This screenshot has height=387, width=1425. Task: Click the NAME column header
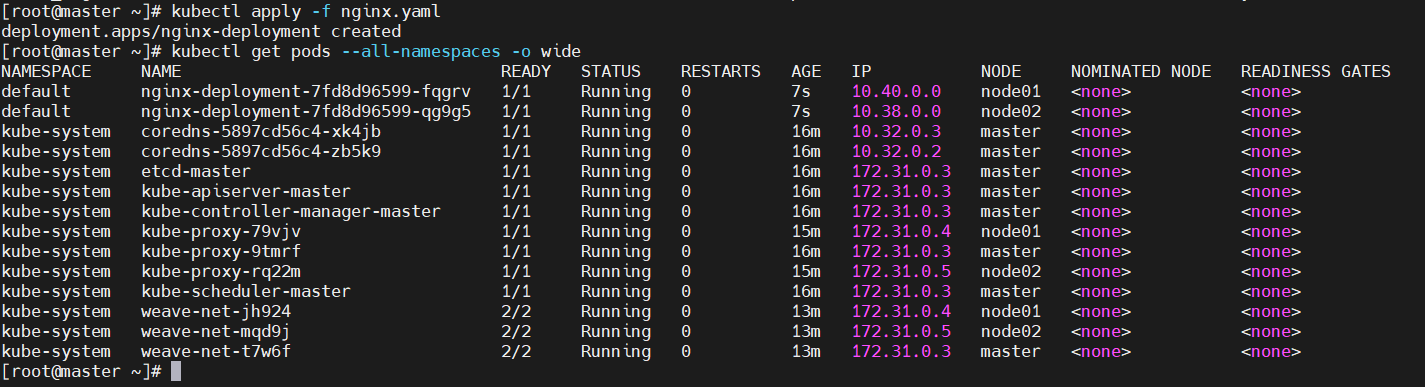click(x=161, y=71)
